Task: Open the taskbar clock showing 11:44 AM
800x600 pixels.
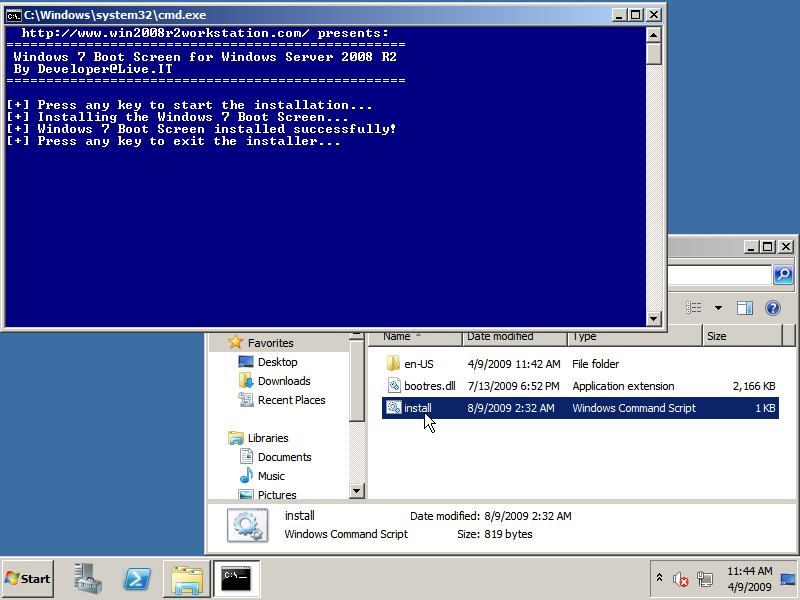Action: [x=749, y=579]
